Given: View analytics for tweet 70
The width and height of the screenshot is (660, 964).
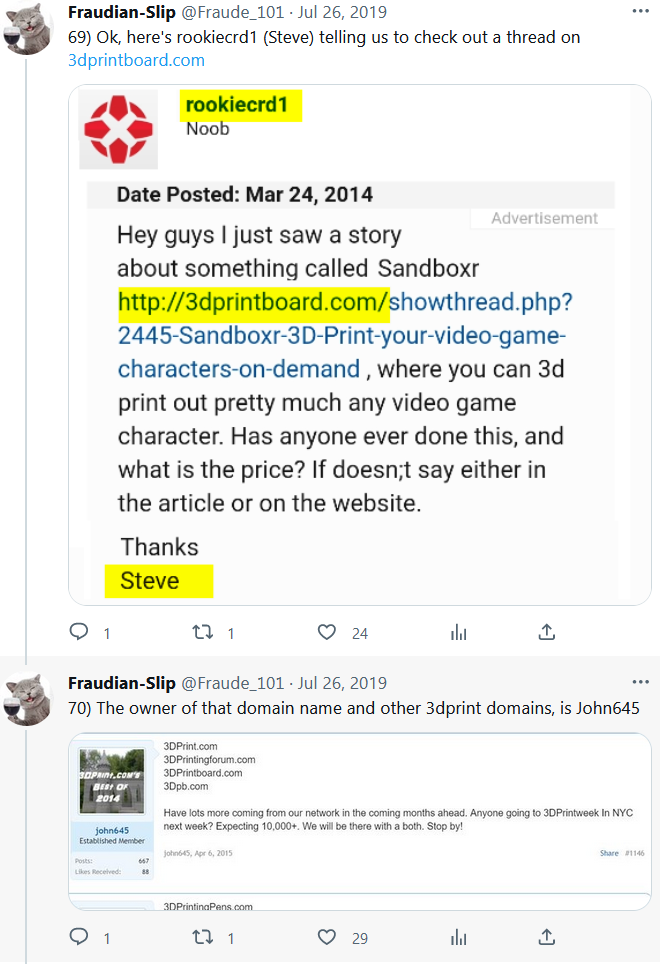Looking at the screenshot, I should [459, 937].
